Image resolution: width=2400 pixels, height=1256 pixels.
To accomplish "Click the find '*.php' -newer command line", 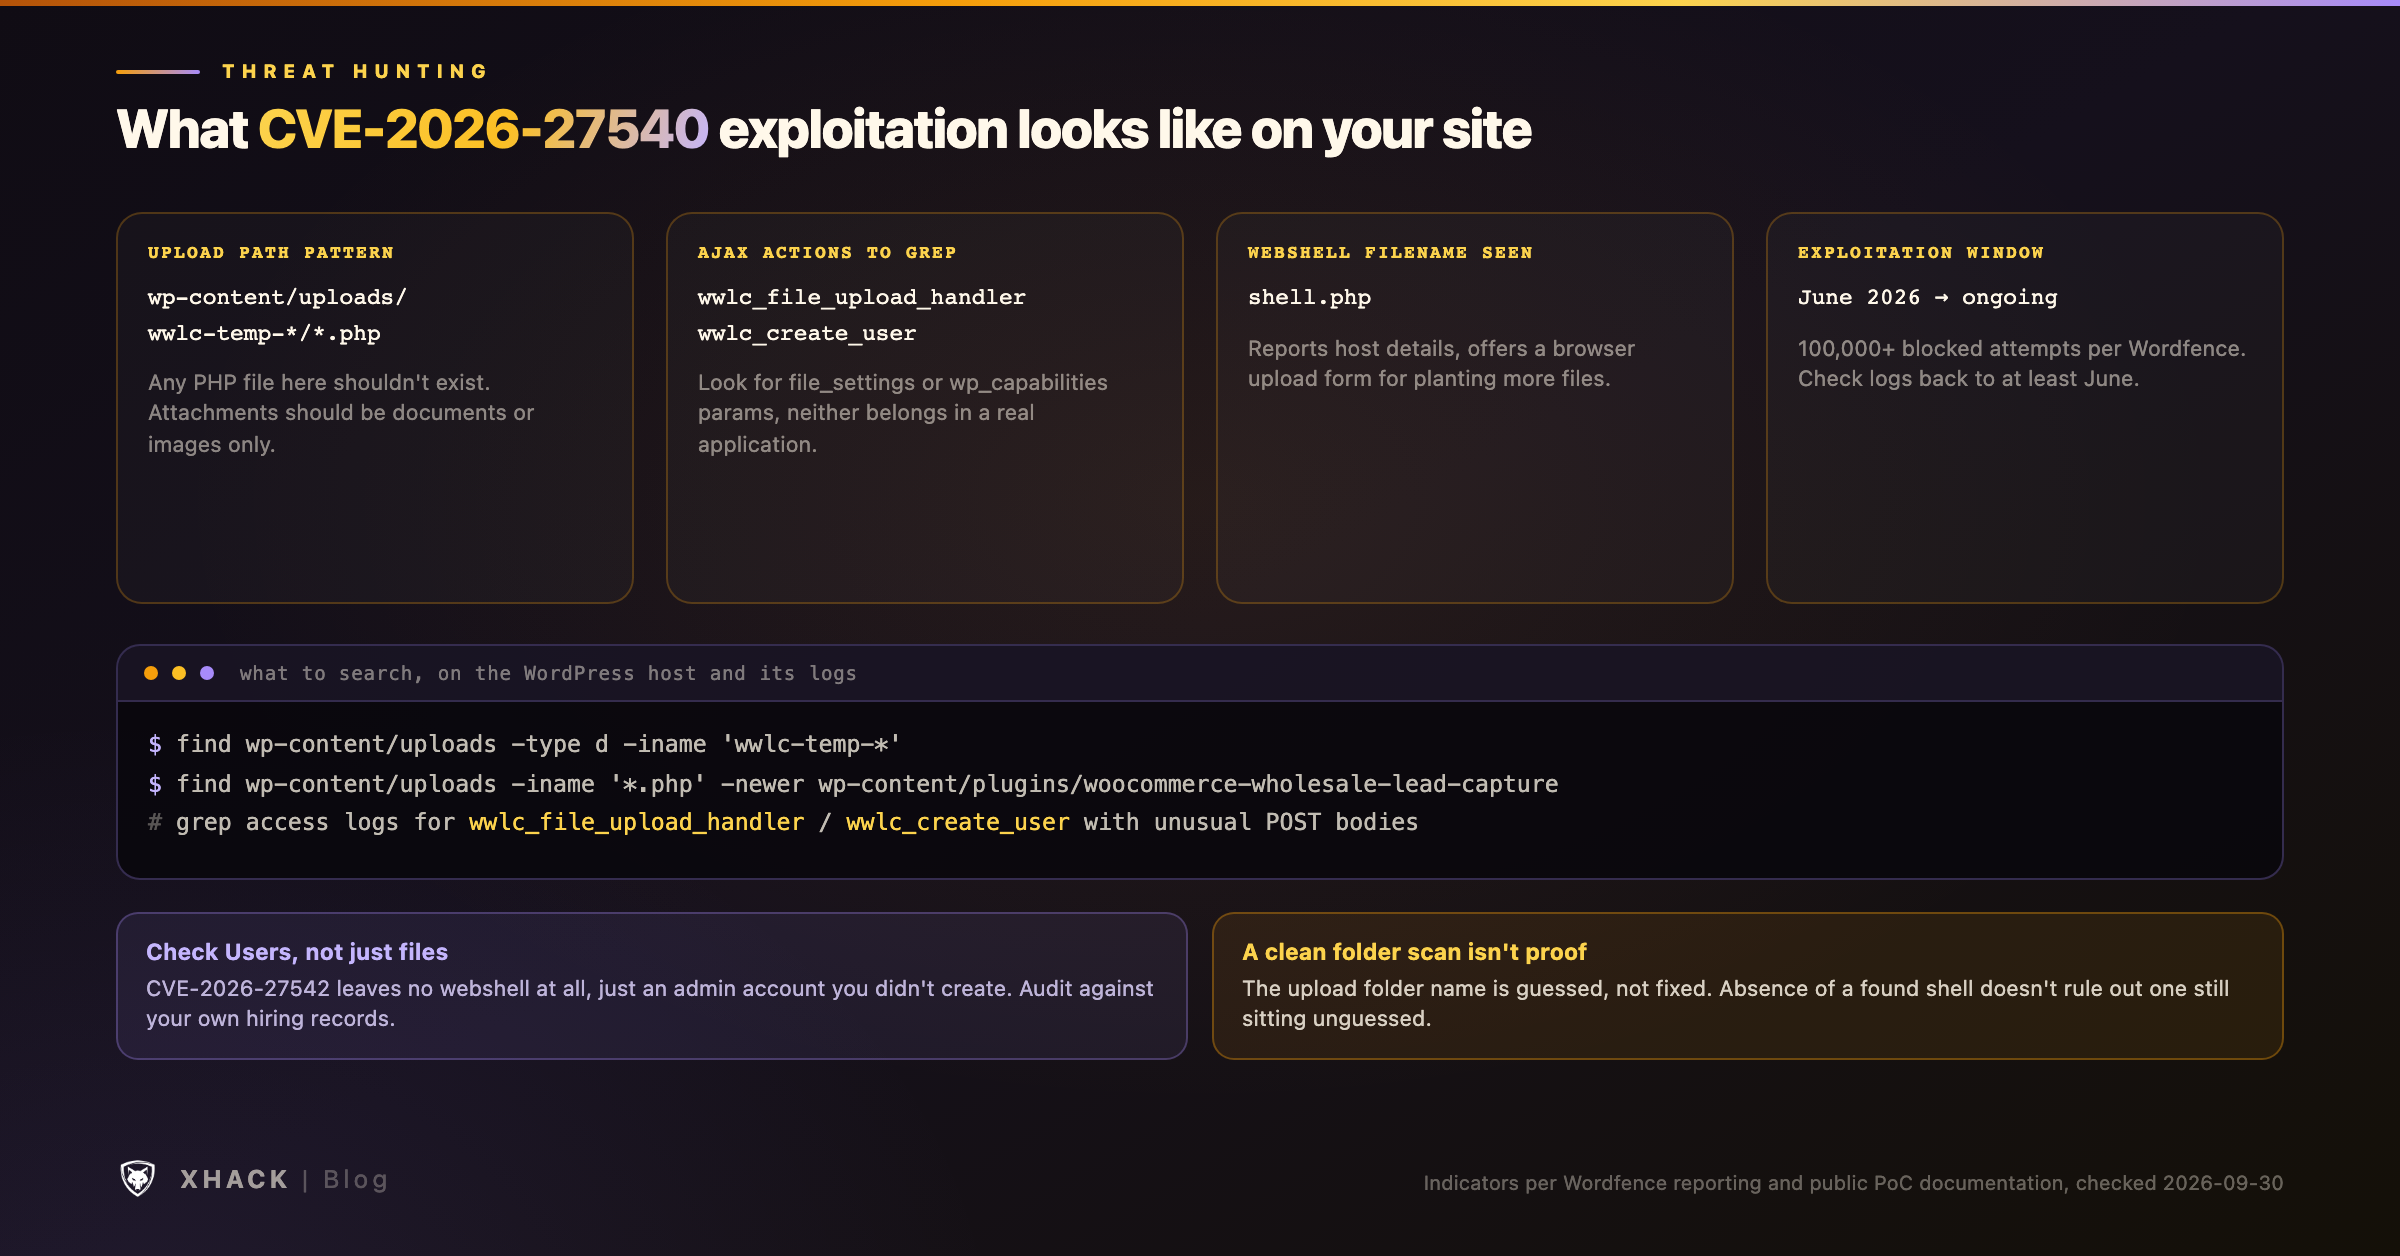I will point(853,784).
